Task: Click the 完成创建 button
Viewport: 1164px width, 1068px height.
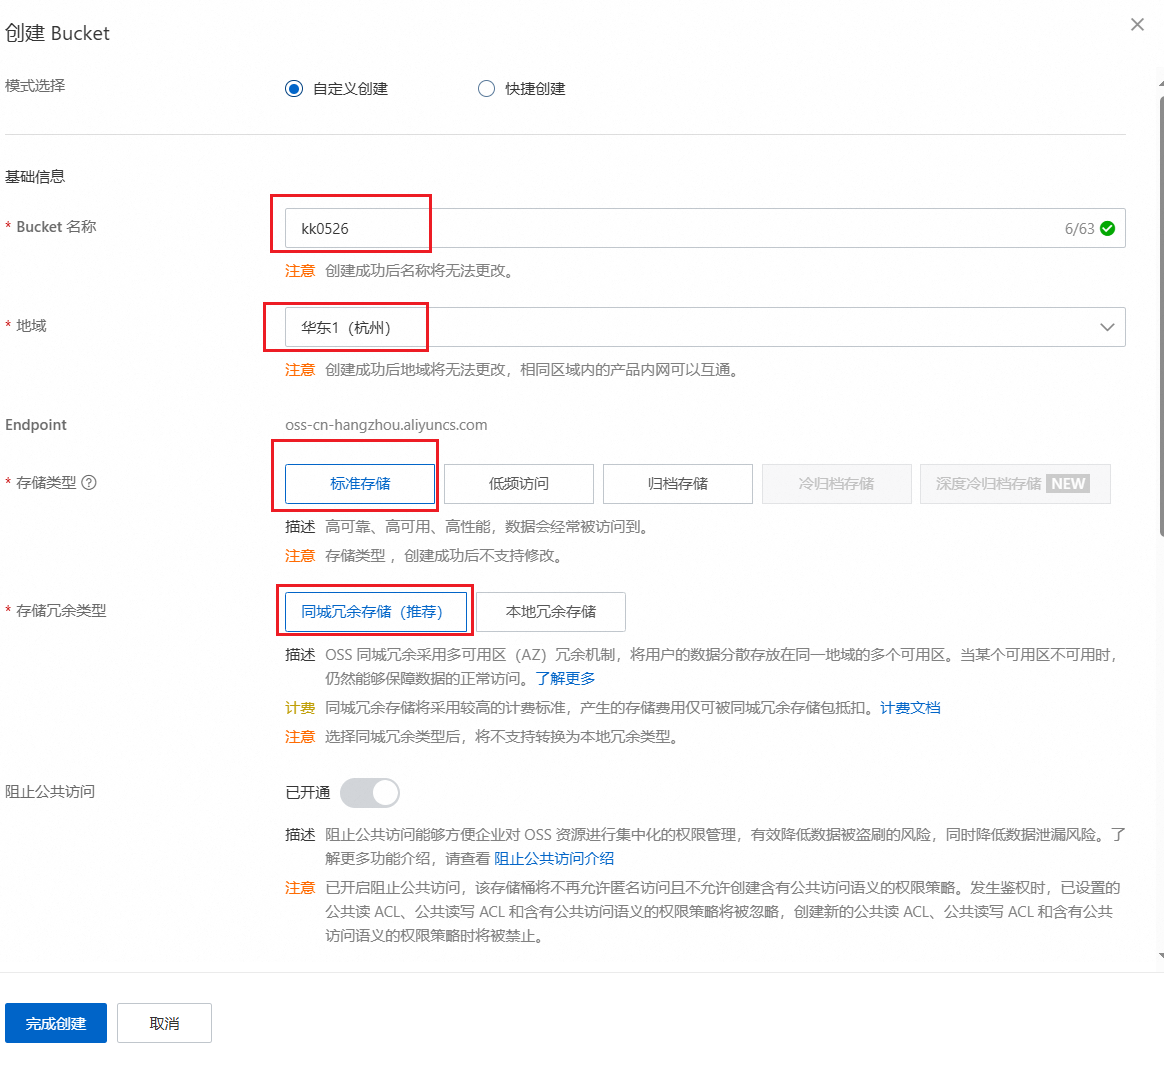Action: click(55, 1022)
